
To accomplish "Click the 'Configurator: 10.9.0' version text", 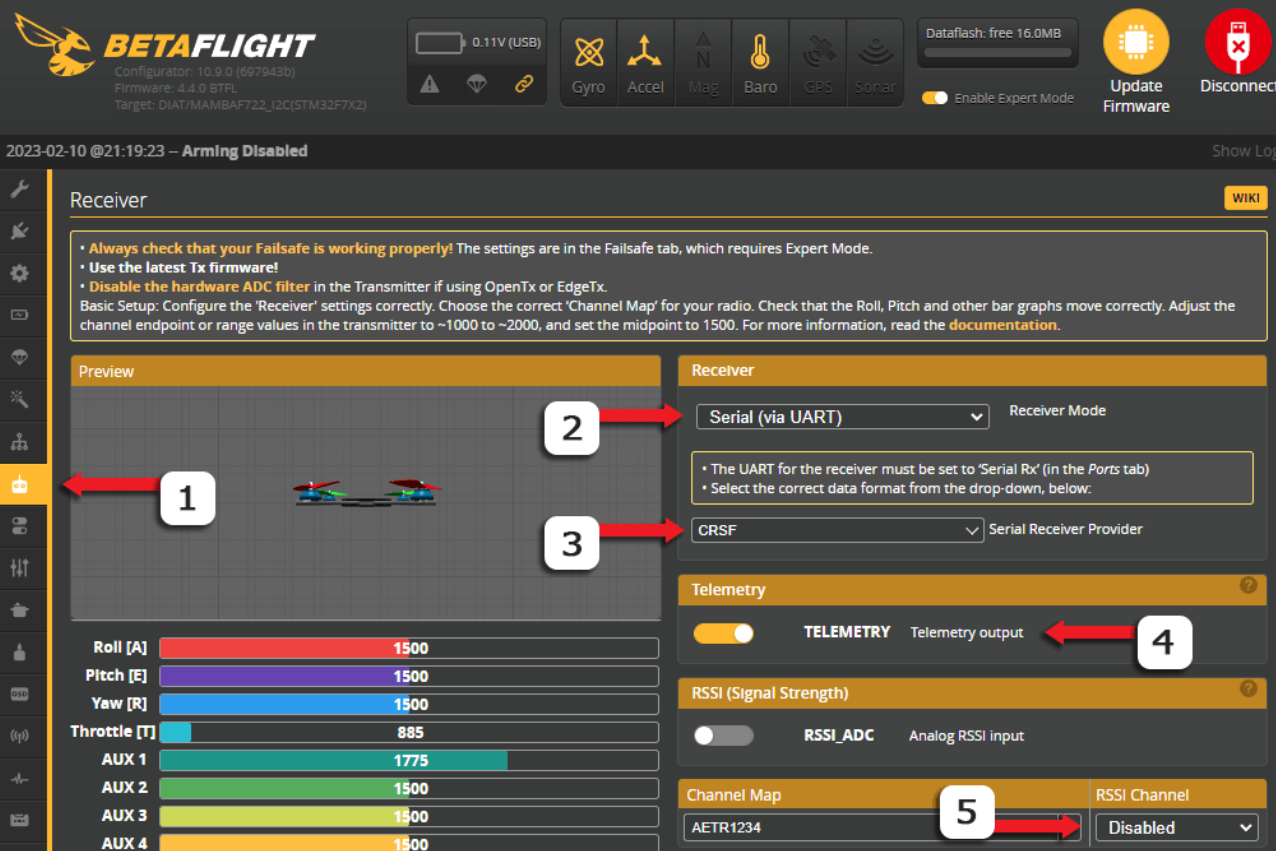I will point(204,72).
